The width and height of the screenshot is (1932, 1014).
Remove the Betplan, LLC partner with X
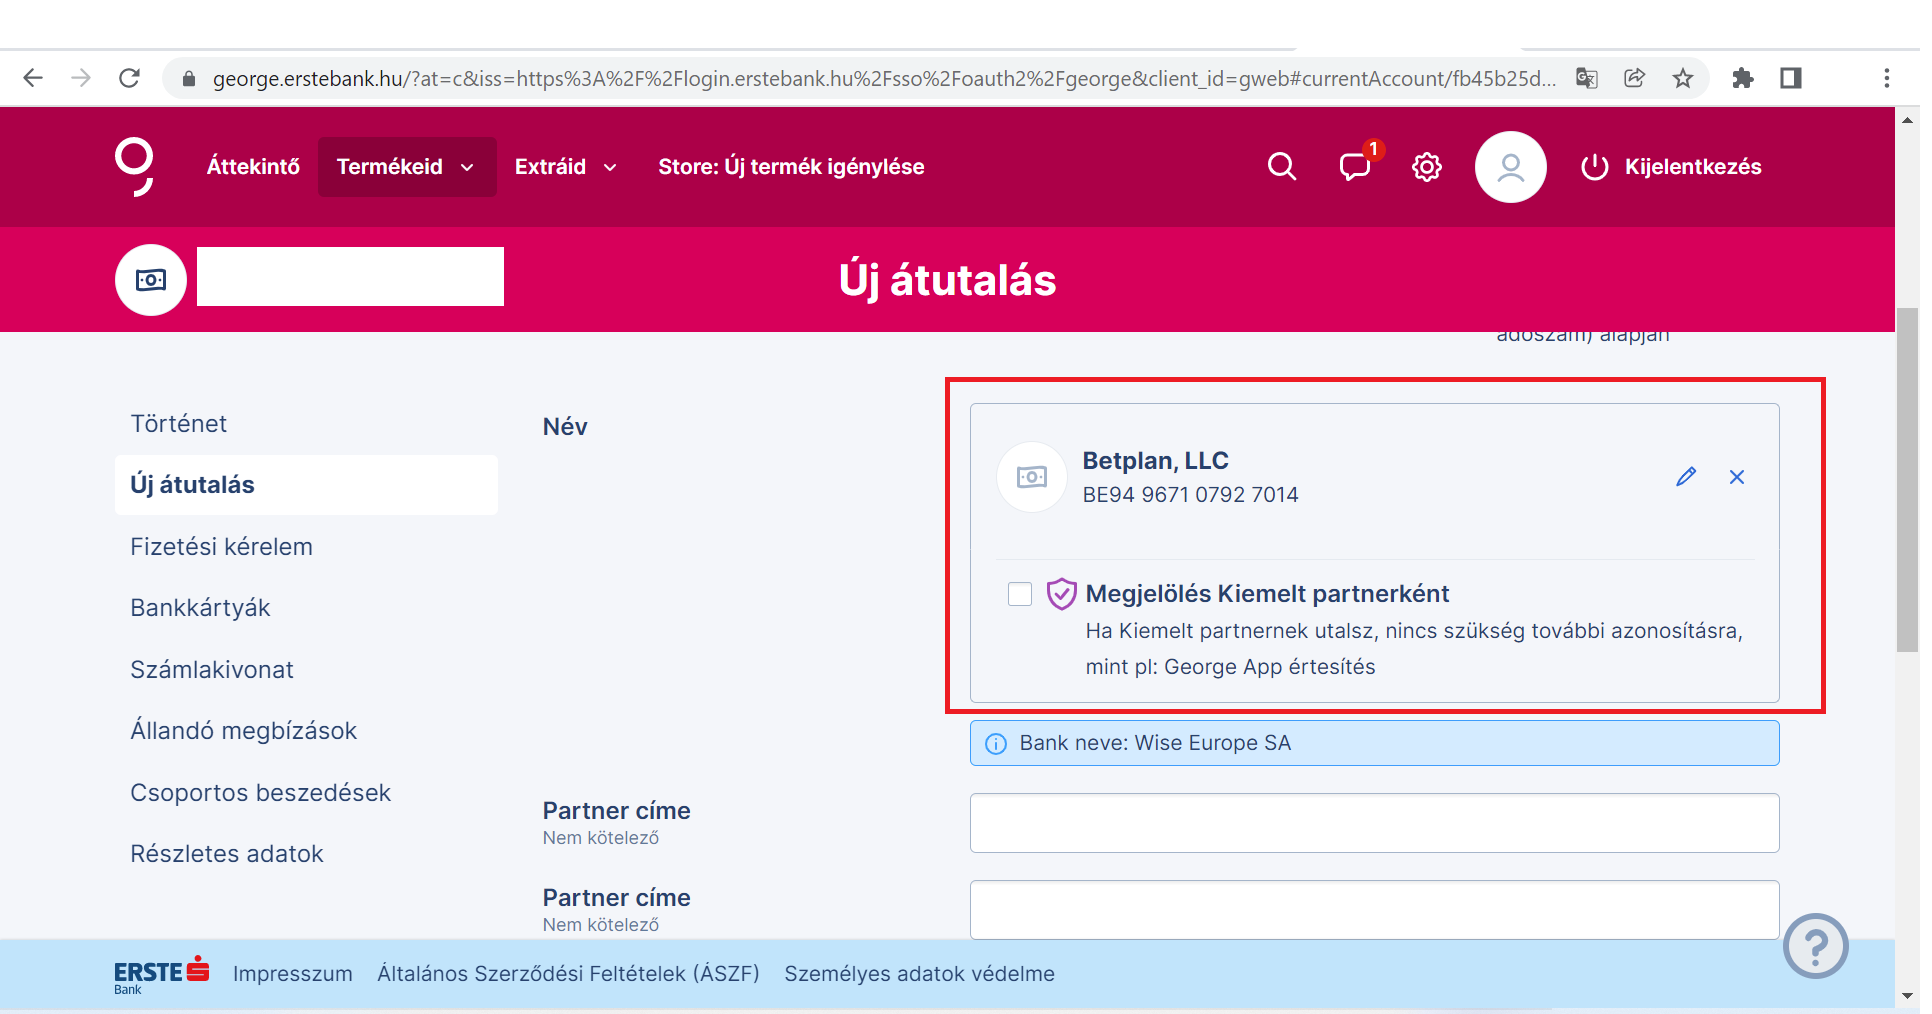tap(1737, 477)
